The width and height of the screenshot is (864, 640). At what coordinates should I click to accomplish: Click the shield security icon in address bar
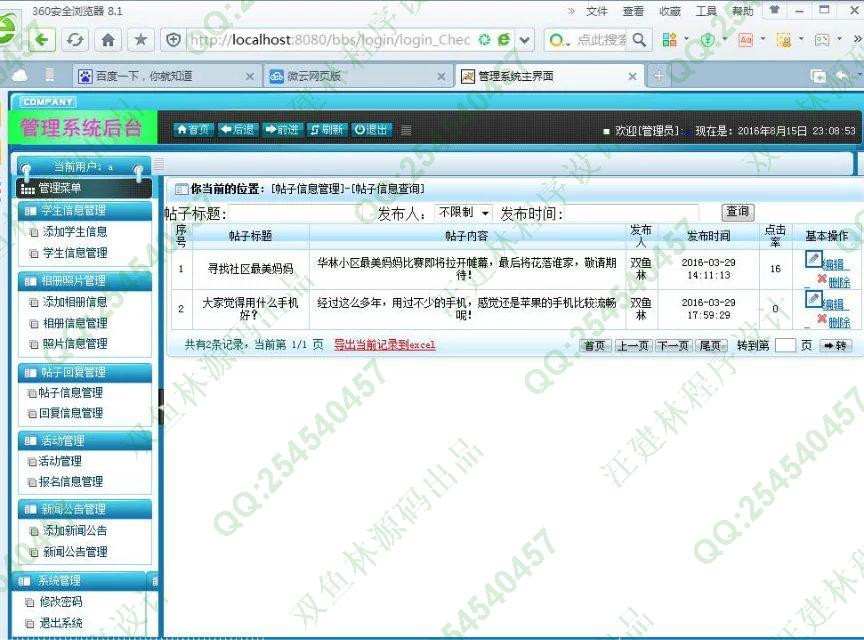click(174, 40)
